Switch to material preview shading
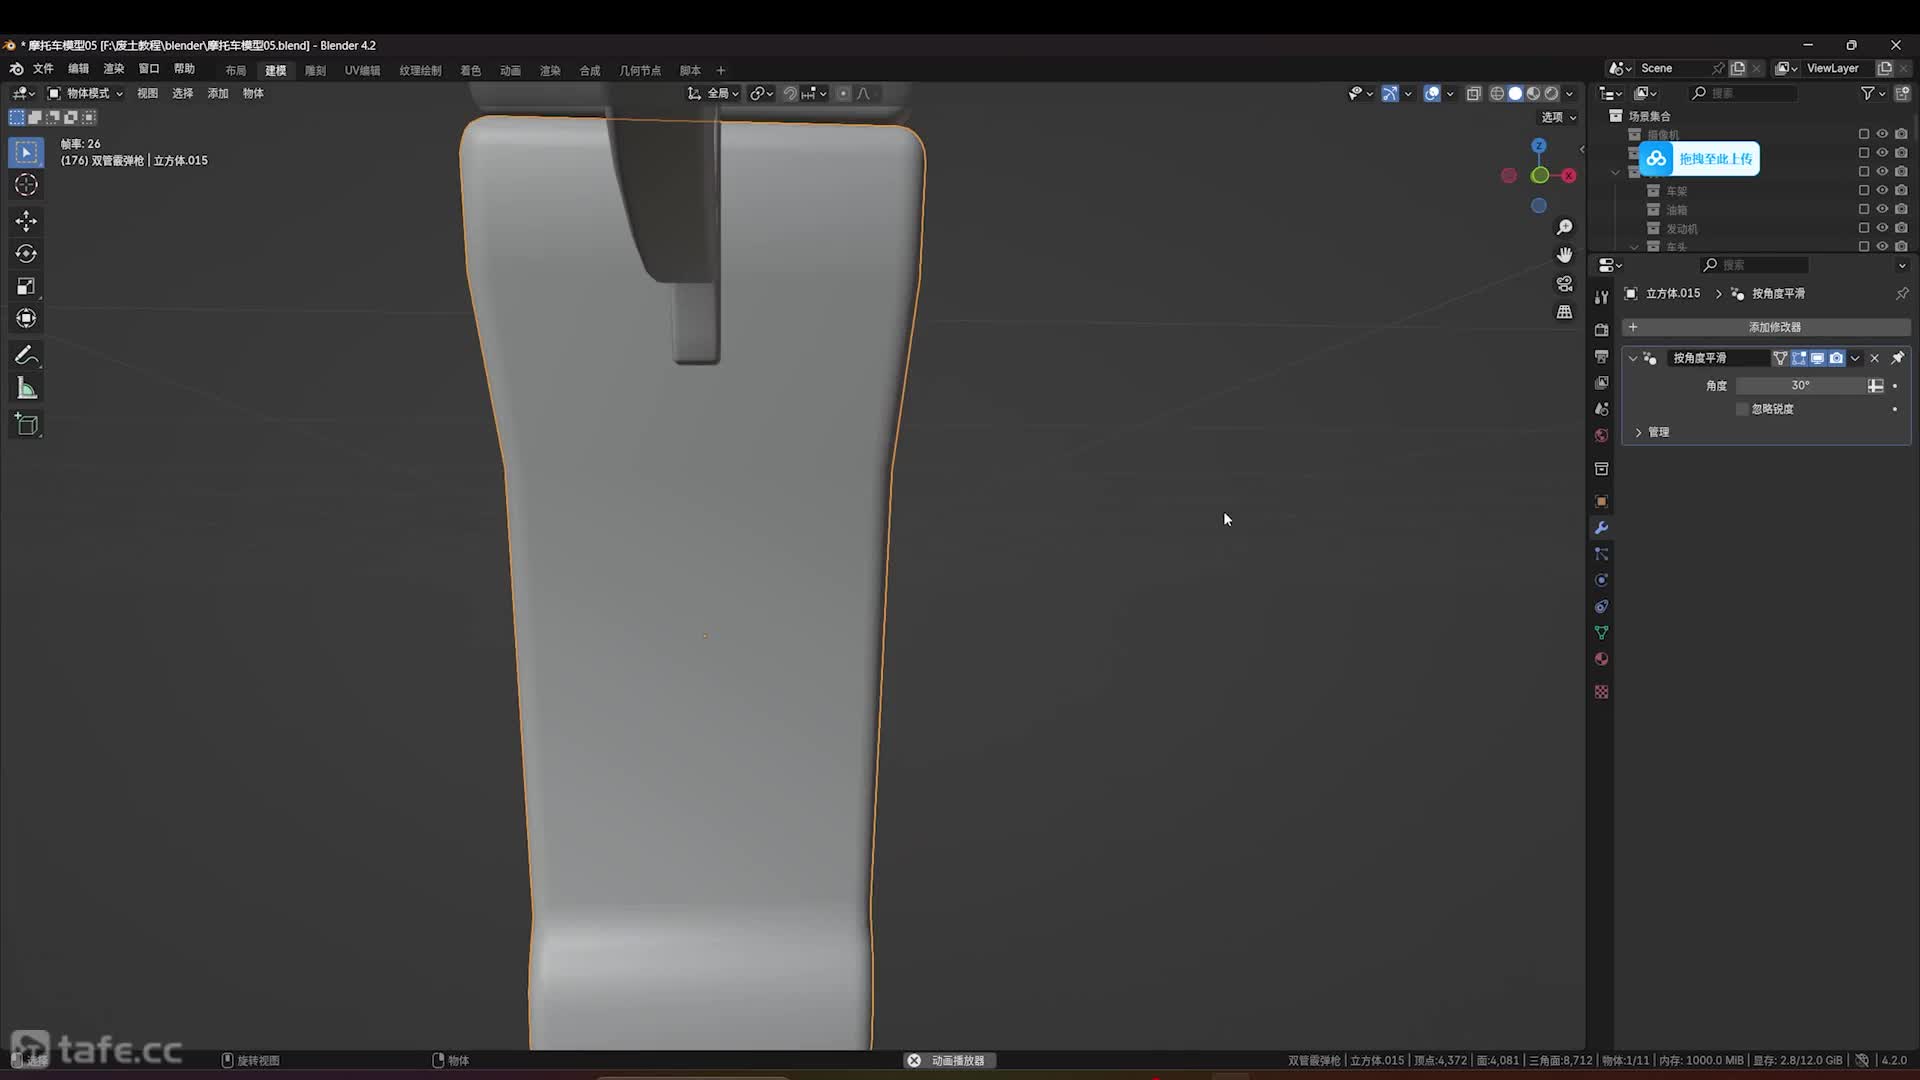 (x=1533, y=93)
